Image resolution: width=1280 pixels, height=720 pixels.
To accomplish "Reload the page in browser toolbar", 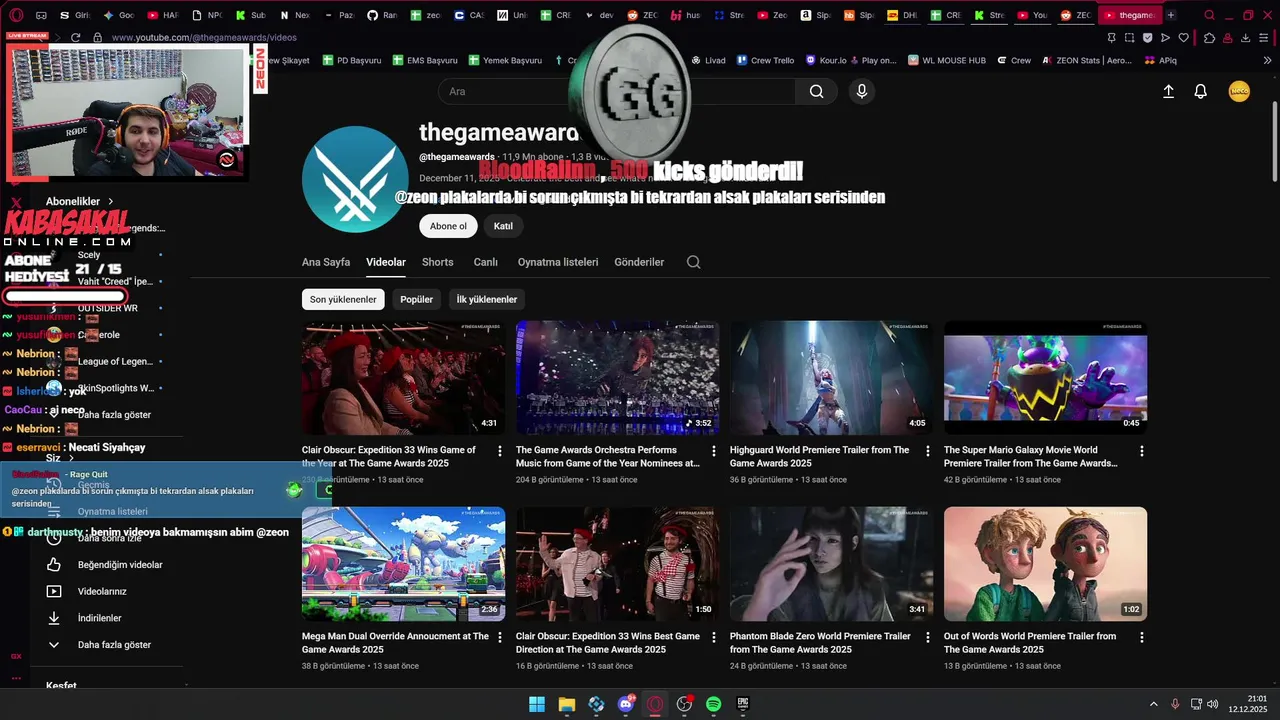I will 76,37.
